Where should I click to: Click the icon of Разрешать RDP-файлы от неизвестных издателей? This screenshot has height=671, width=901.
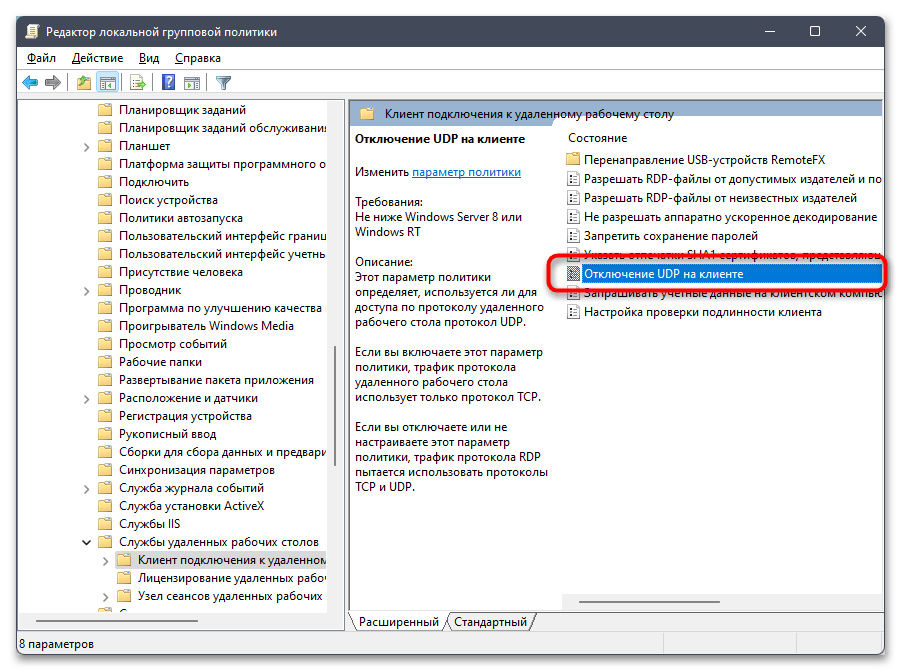click(x=573, y=198)
